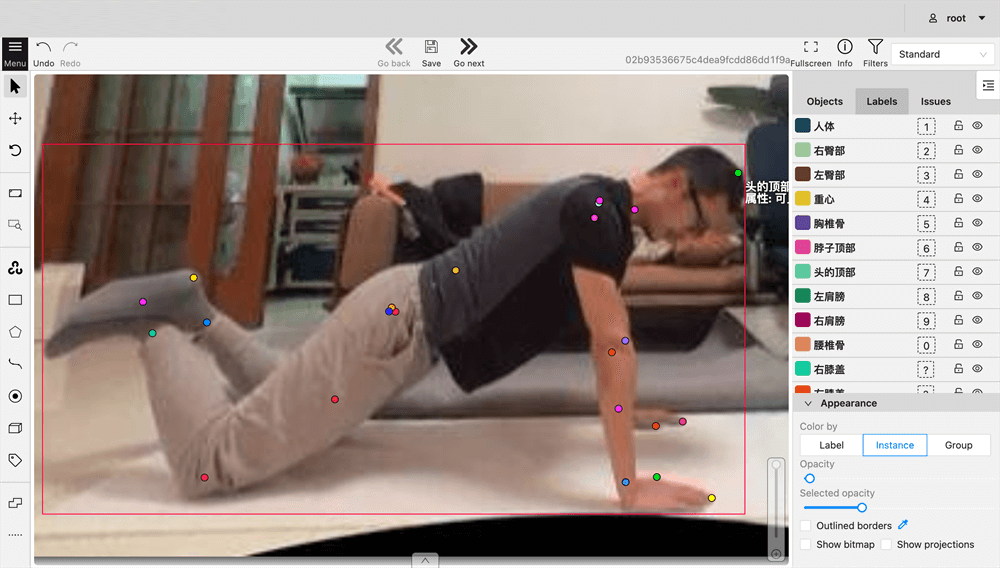1000x568 pixels.
Task: Click the canvas vertical layer slider
Action: click(x=776, y=509)
